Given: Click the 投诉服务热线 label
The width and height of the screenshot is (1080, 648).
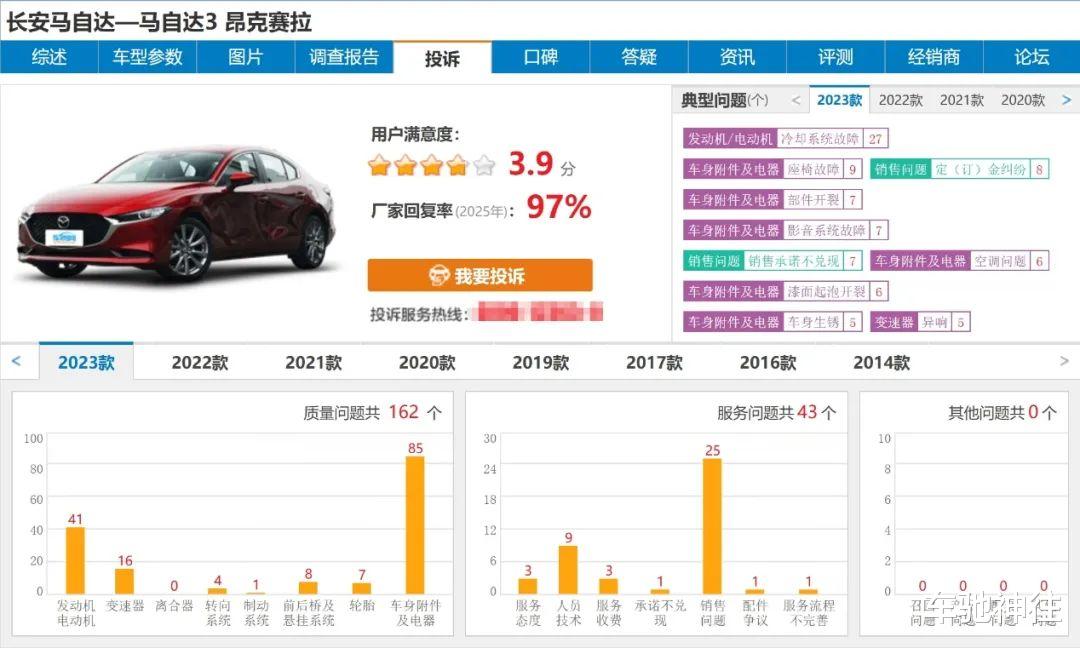Looking at the screenshot, I should click(x=419, y=314).
